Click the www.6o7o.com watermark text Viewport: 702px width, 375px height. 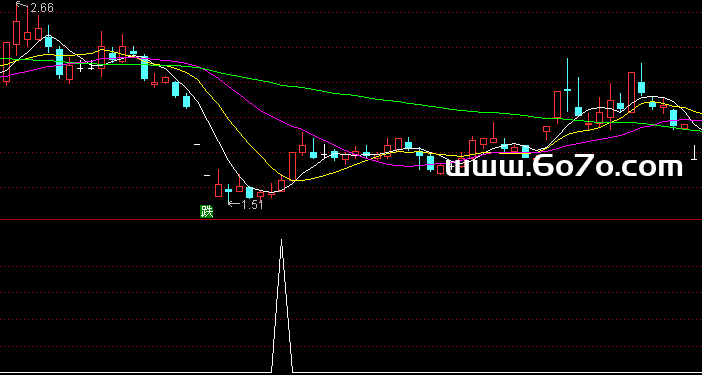564,167
